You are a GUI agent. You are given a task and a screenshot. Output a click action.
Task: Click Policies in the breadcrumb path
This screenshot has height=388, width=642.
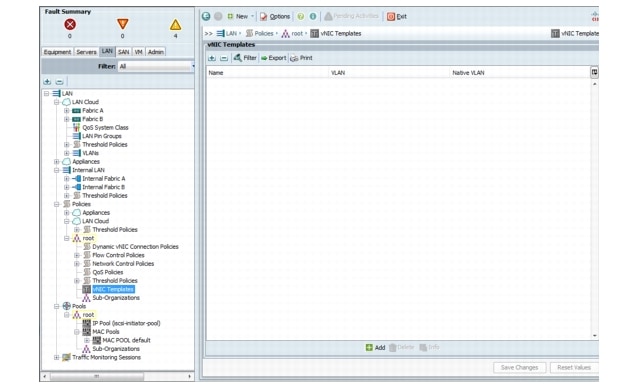(264, 34)
